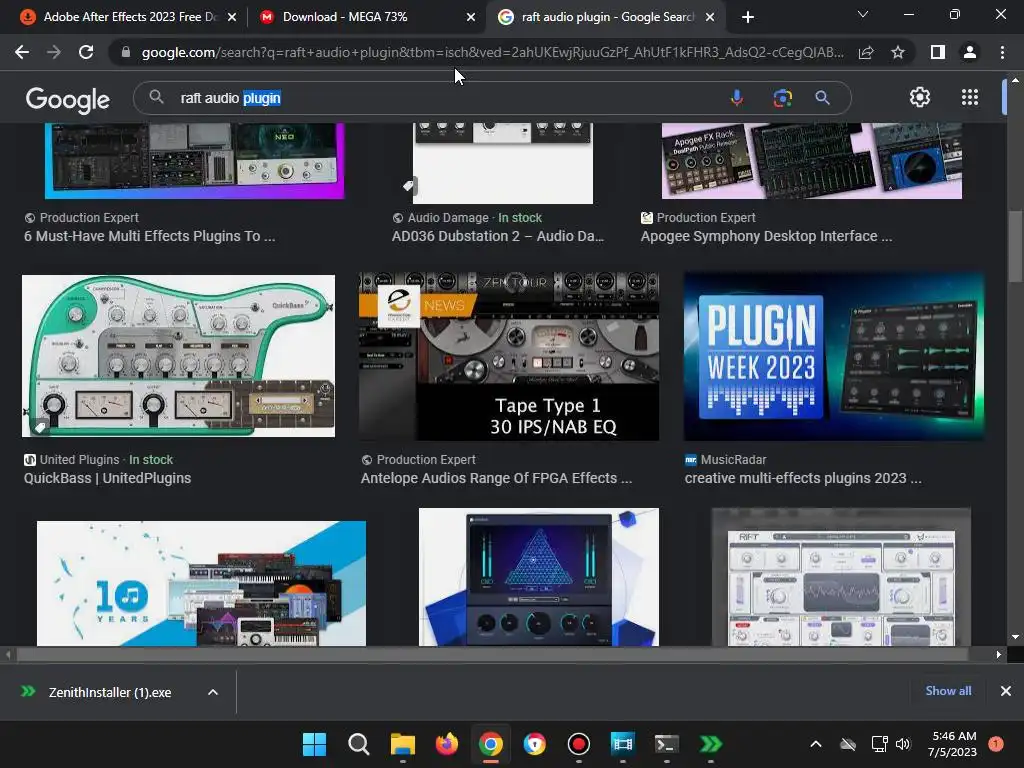Click the red record app taskbar icon

click(579, 744)
